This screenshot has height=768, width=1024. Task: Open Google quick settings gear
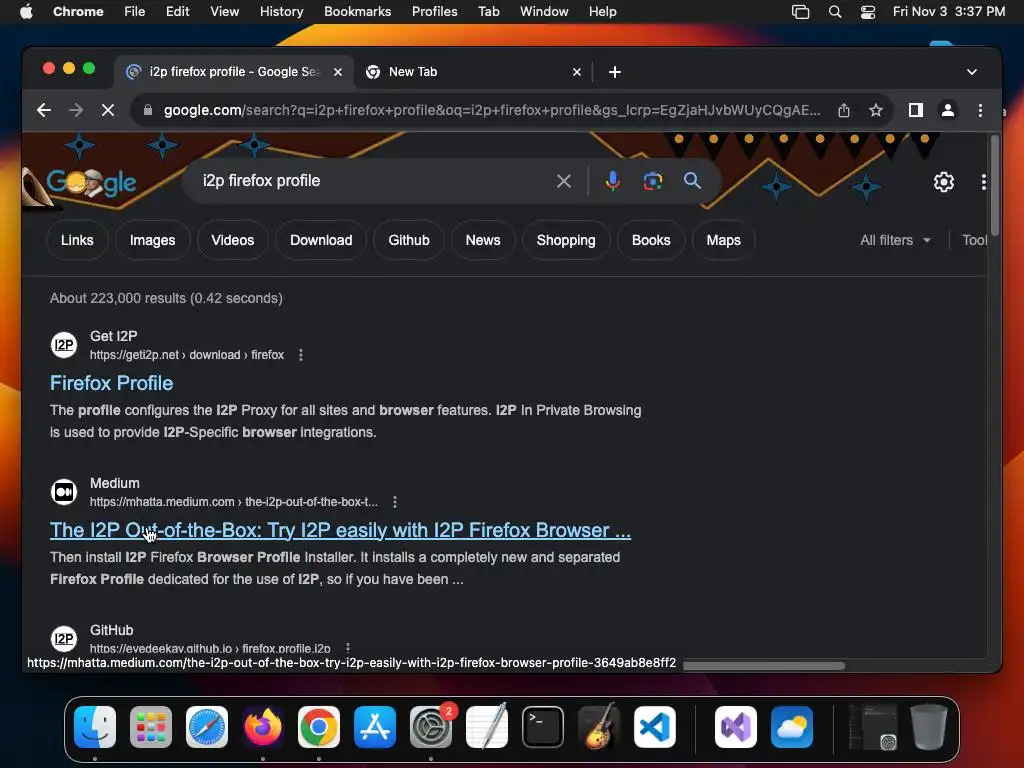coord(944,182)
